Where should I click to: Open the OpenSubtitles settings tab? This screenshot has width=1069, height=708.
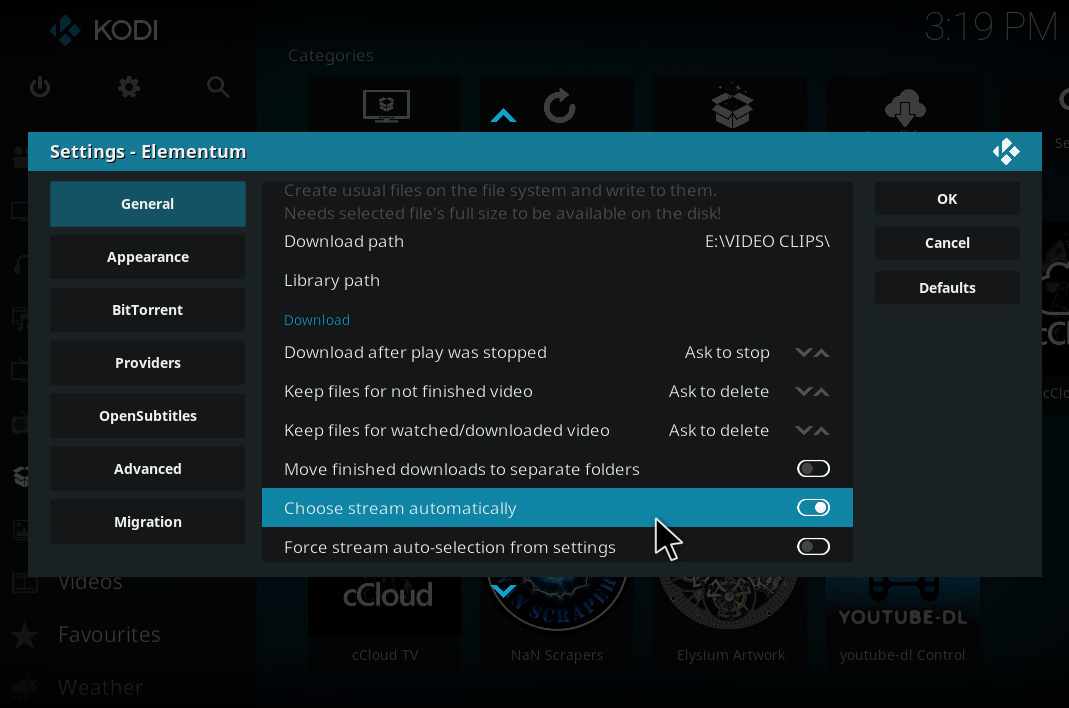147,415
